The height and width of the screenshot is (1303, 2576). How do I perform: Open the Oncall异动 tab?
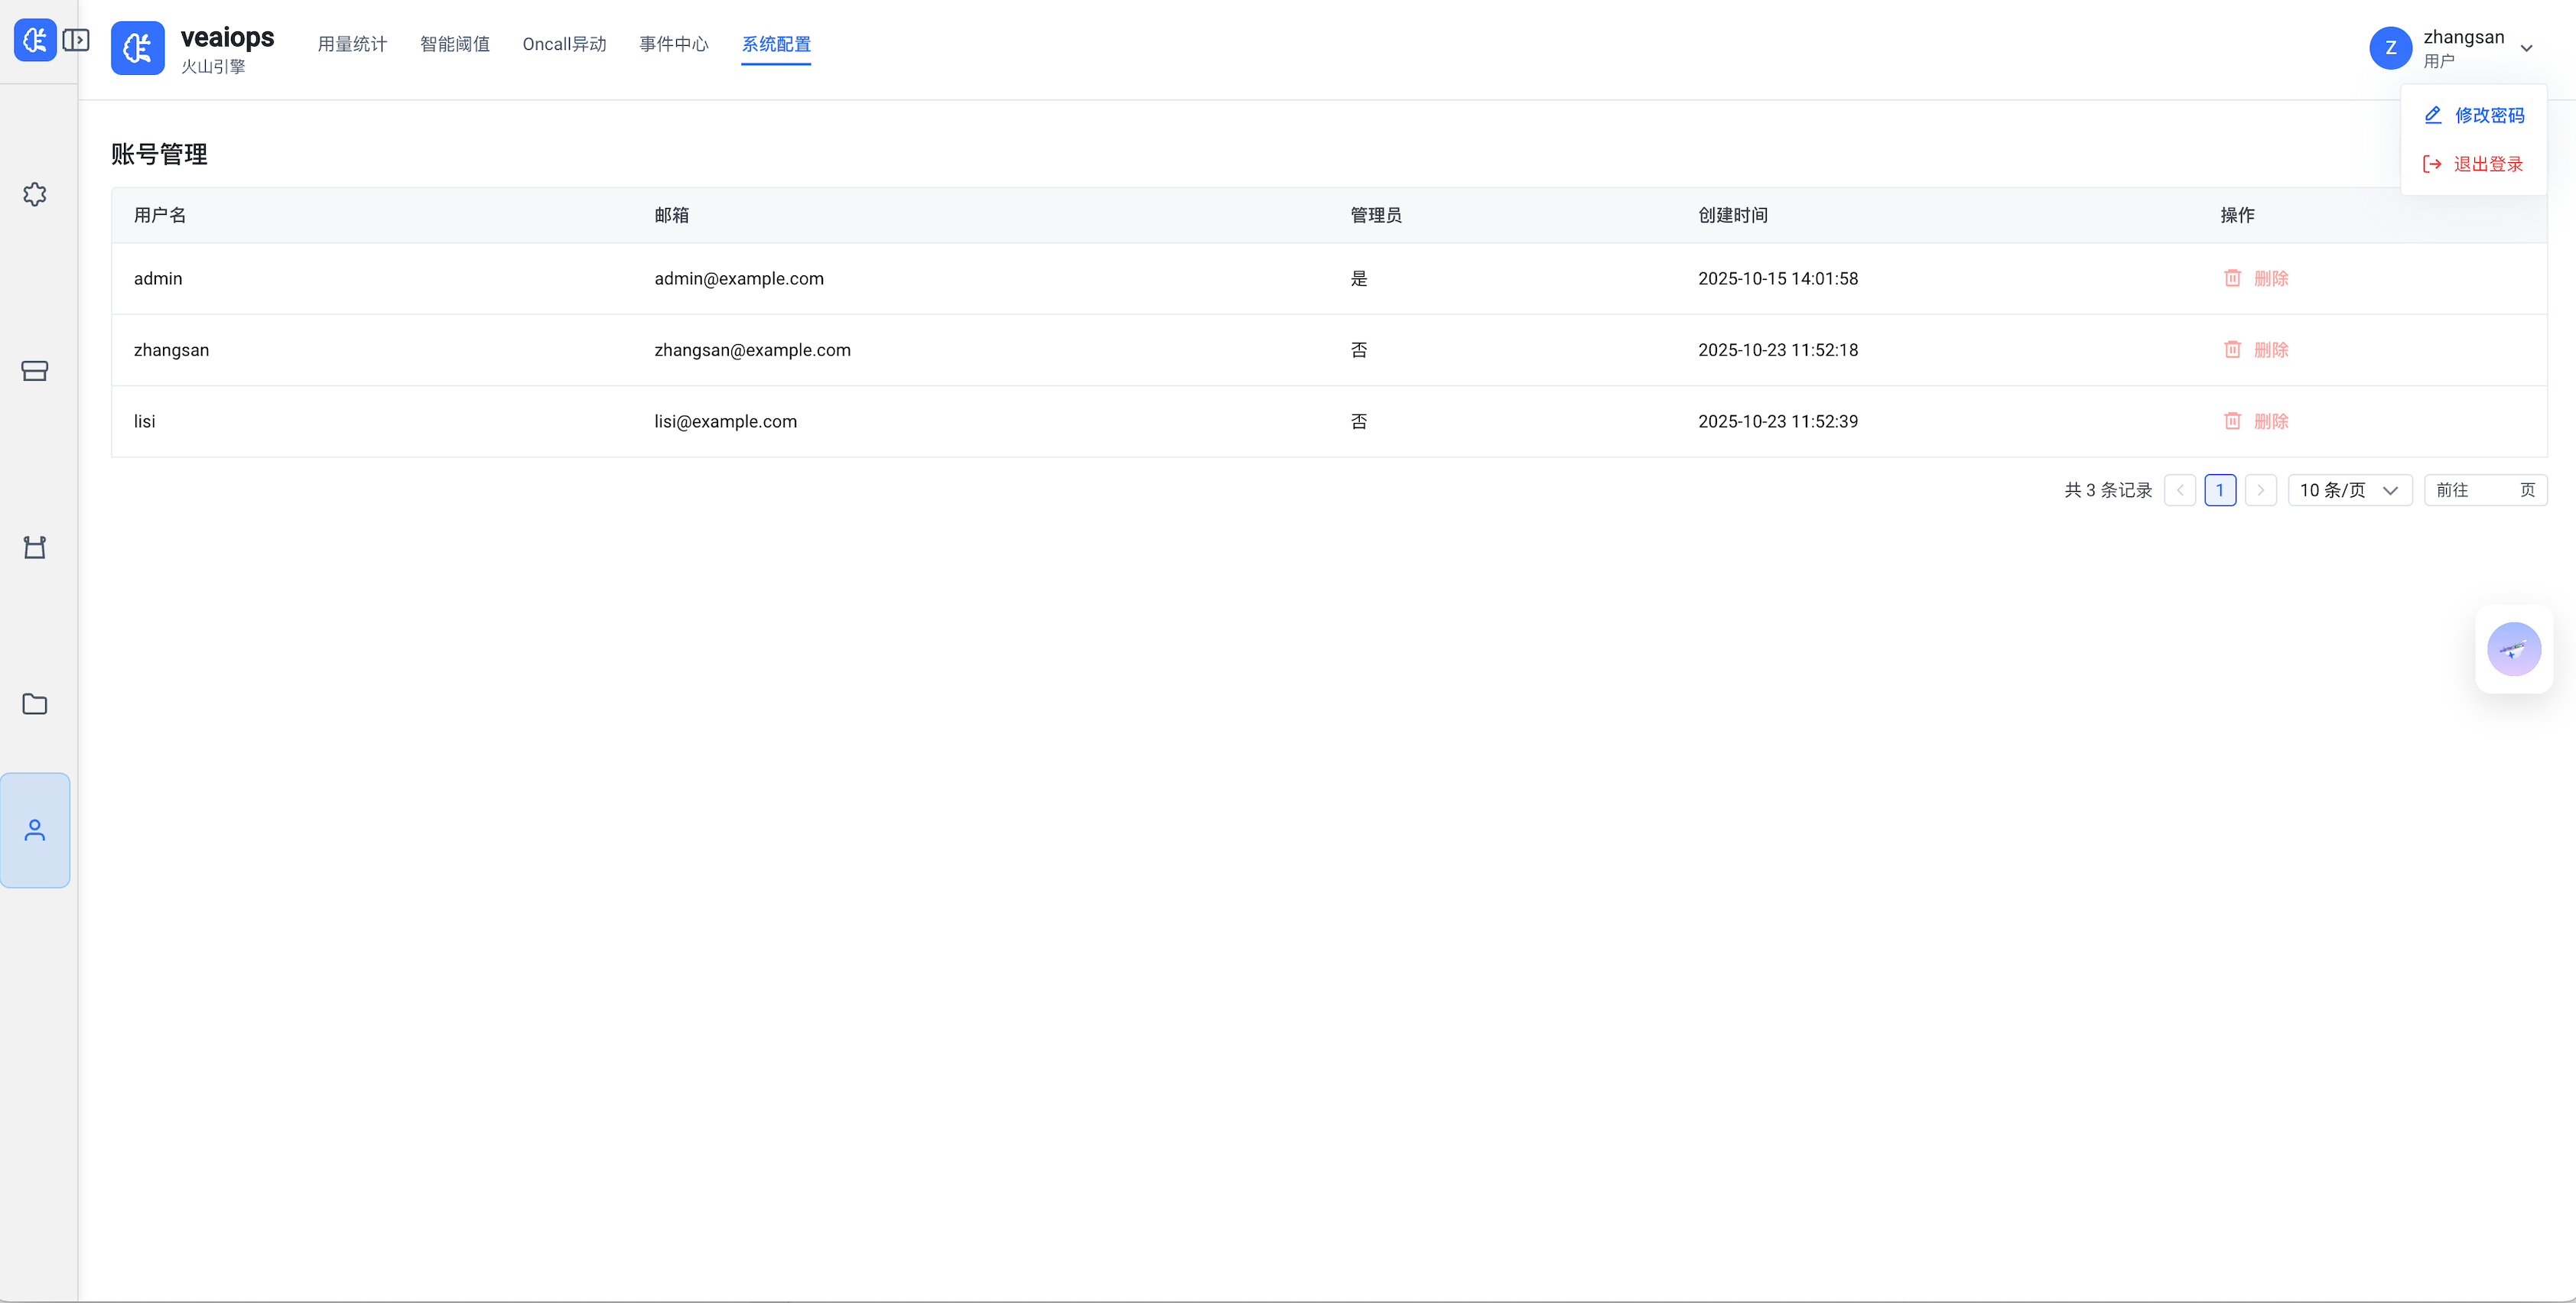564,44
